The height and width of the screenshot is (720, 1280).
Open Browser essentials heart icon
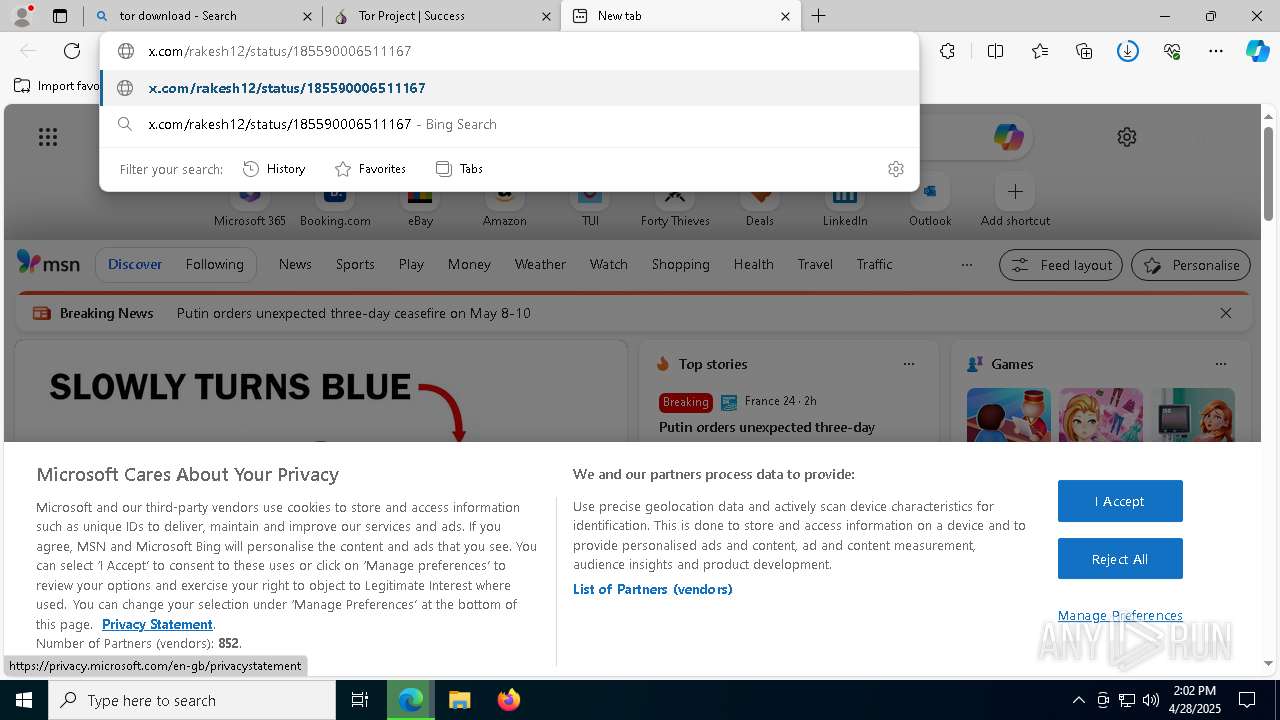1172,51
